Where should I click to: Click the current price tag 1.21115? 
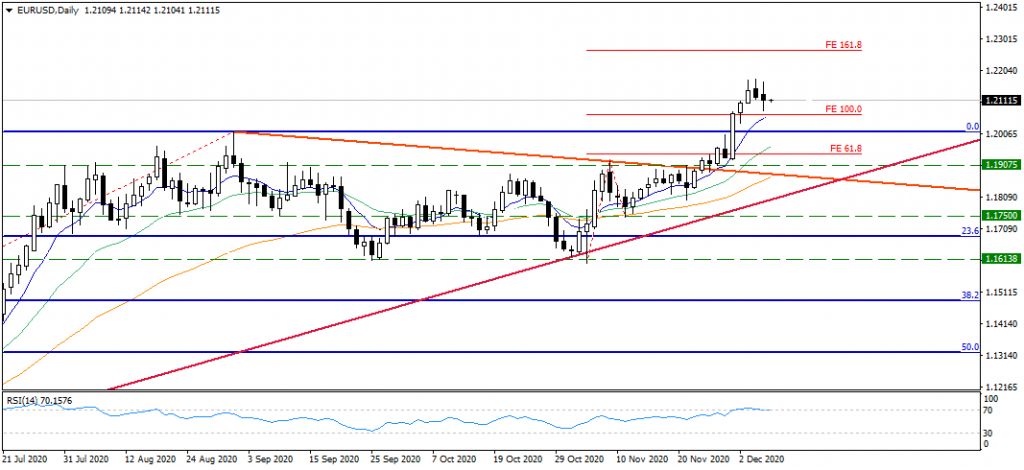tap(1000, 101)
